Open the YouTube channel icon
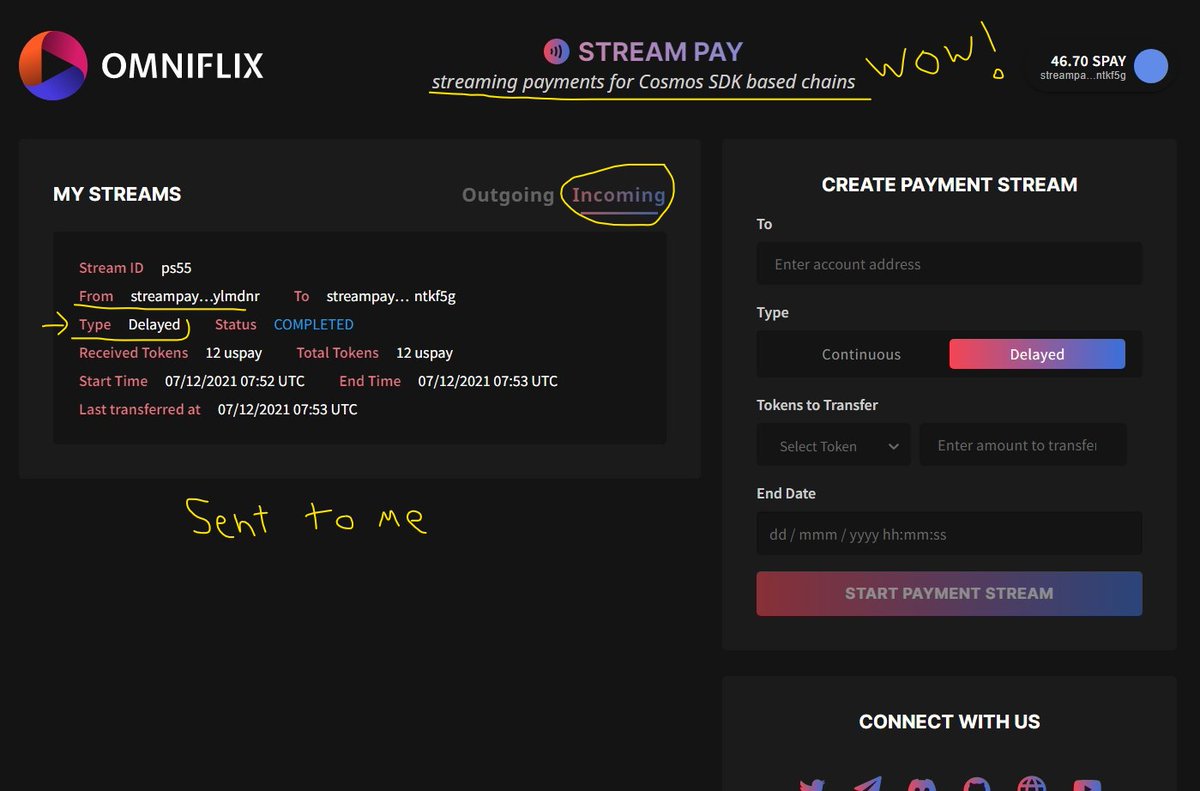 1086,785
